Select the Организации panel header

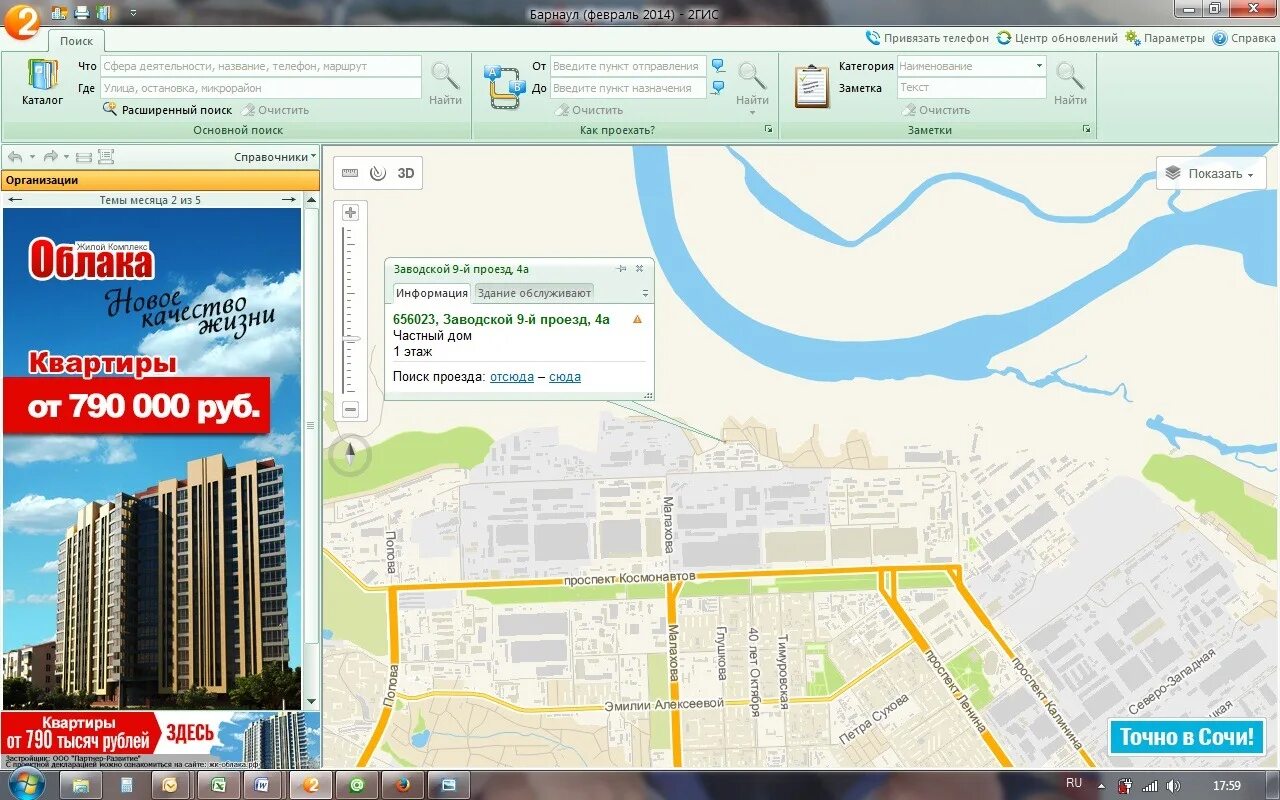(161, 180)
